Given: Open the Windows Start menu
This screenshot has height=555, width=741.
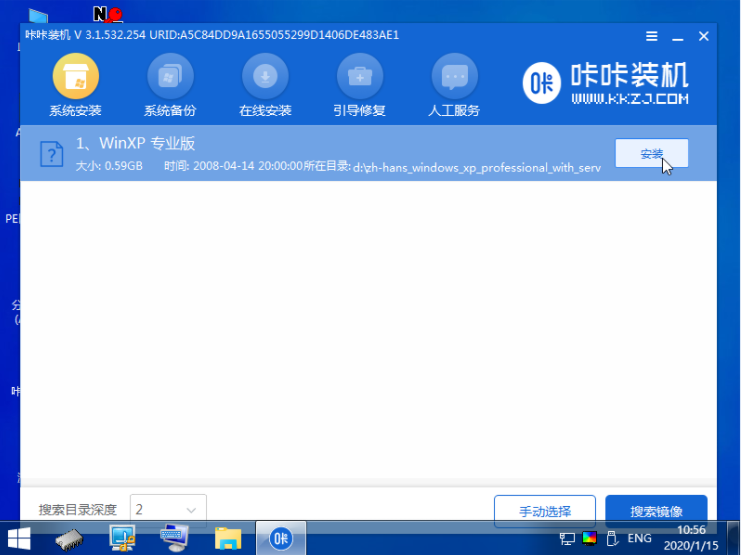Looking at the screenshot, I should pyautogui.click(x=18, y=539).
